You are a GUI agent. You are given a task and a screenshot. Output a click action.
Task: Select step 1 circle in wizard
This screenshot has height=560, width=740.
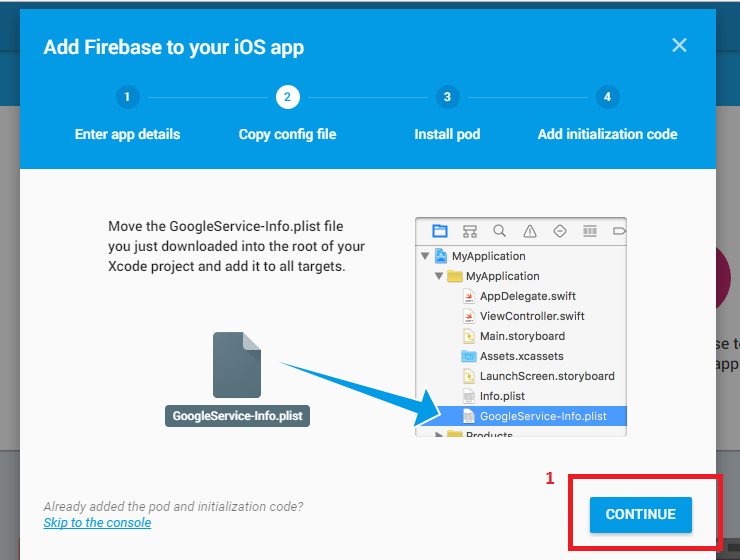pyautogui.click(x=127, y=97)
